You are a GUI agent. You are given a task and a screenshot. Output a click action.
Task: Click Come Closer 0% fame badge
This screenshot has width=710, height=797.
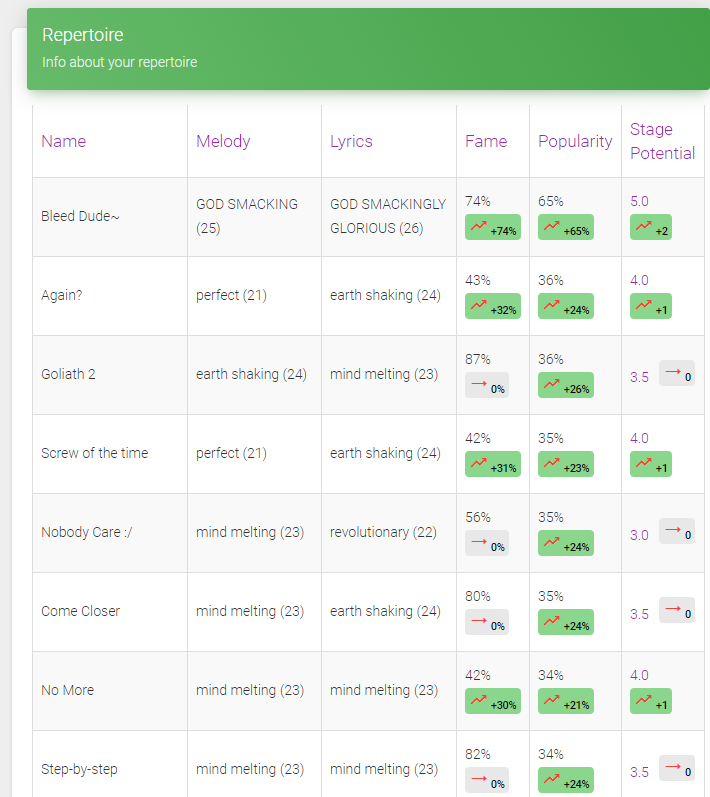[x=487, y=623]
